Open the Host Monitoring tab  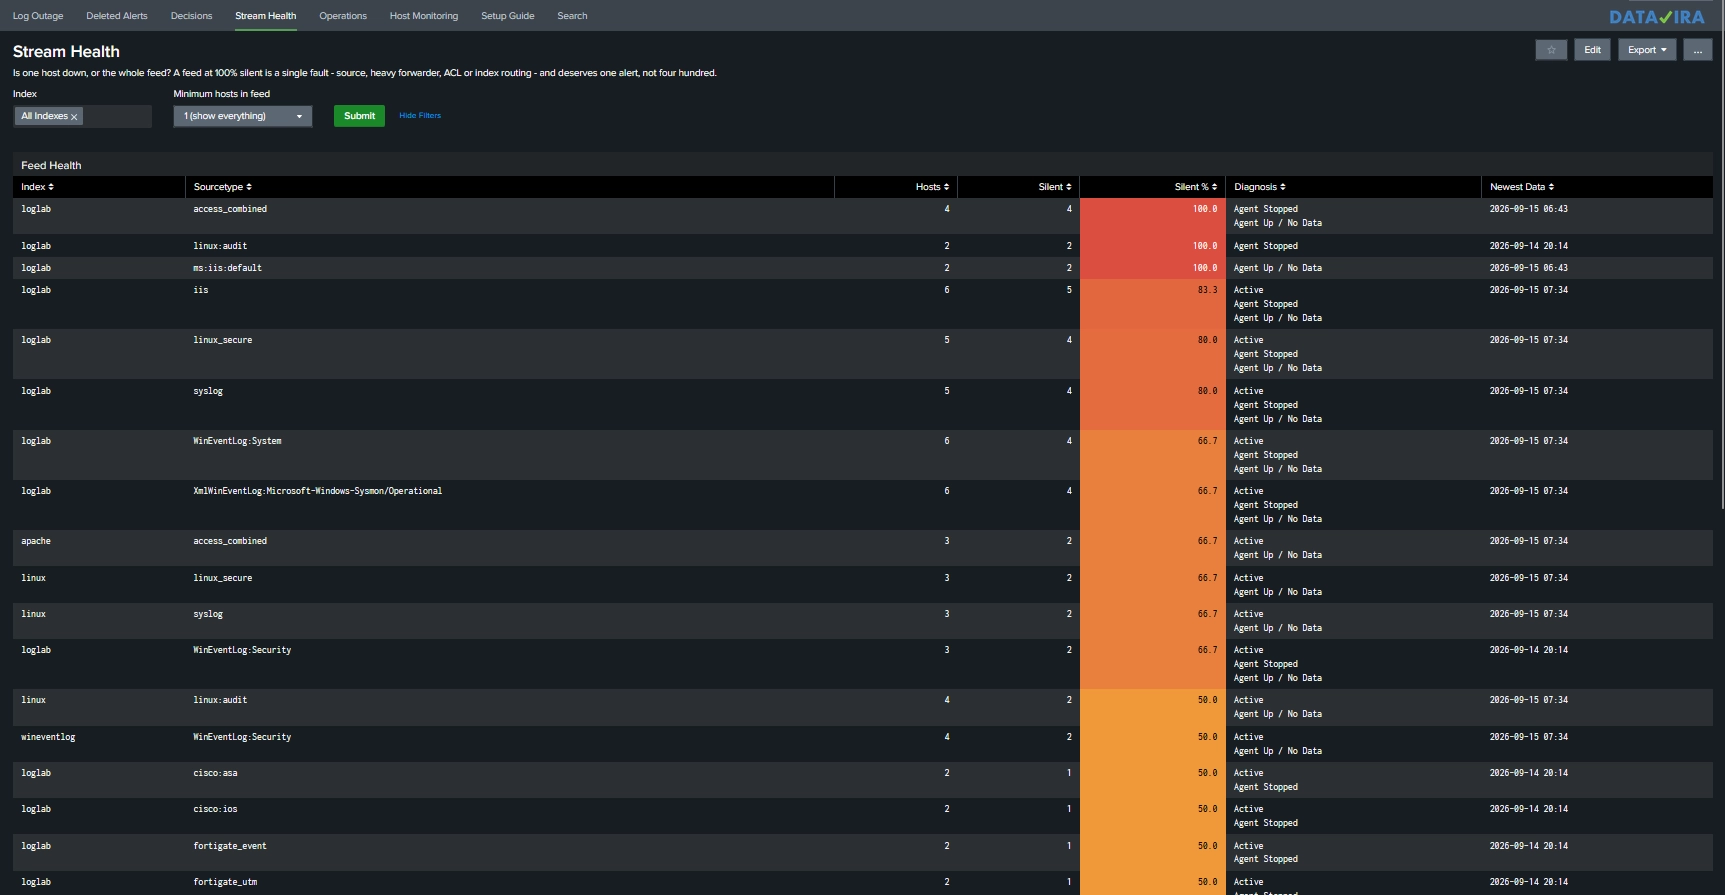424,16
